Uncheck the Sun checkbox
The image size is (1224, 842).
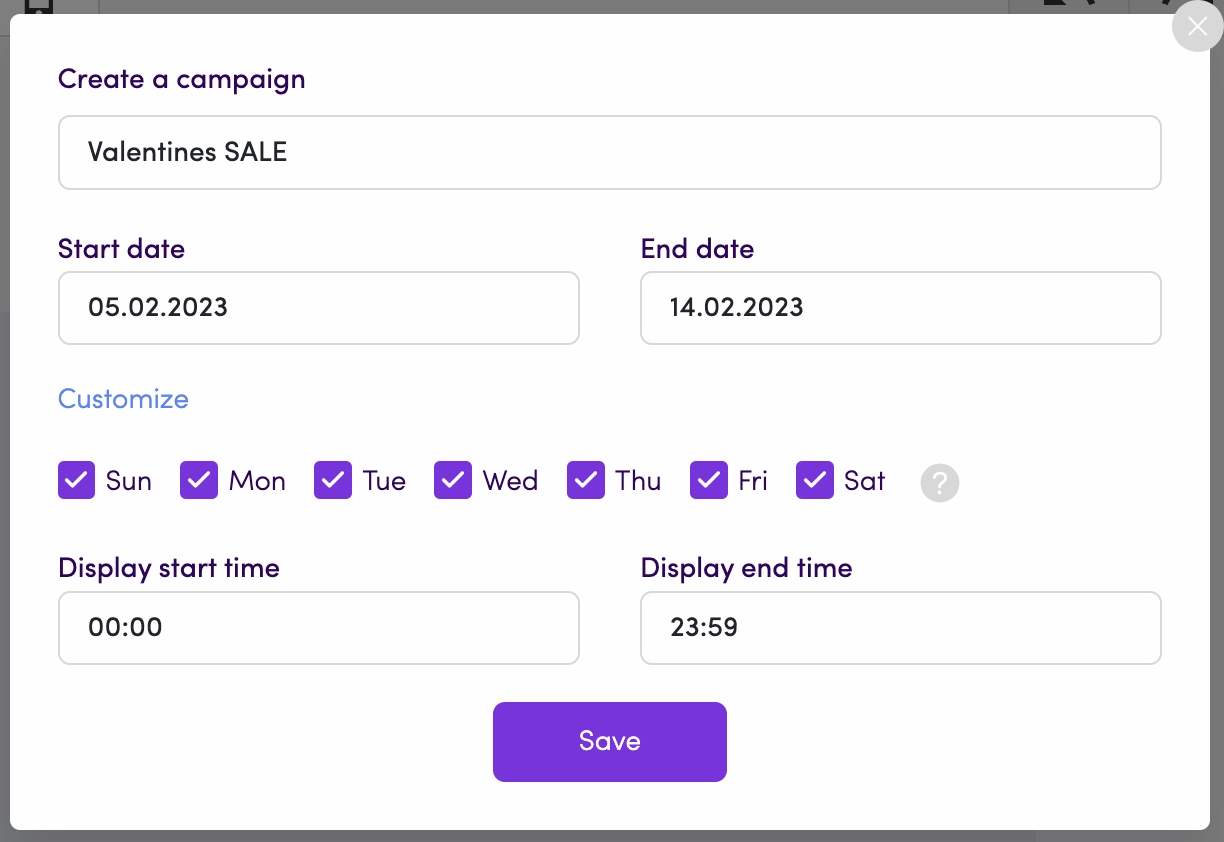pyautogui.click(x=76, y=481)
